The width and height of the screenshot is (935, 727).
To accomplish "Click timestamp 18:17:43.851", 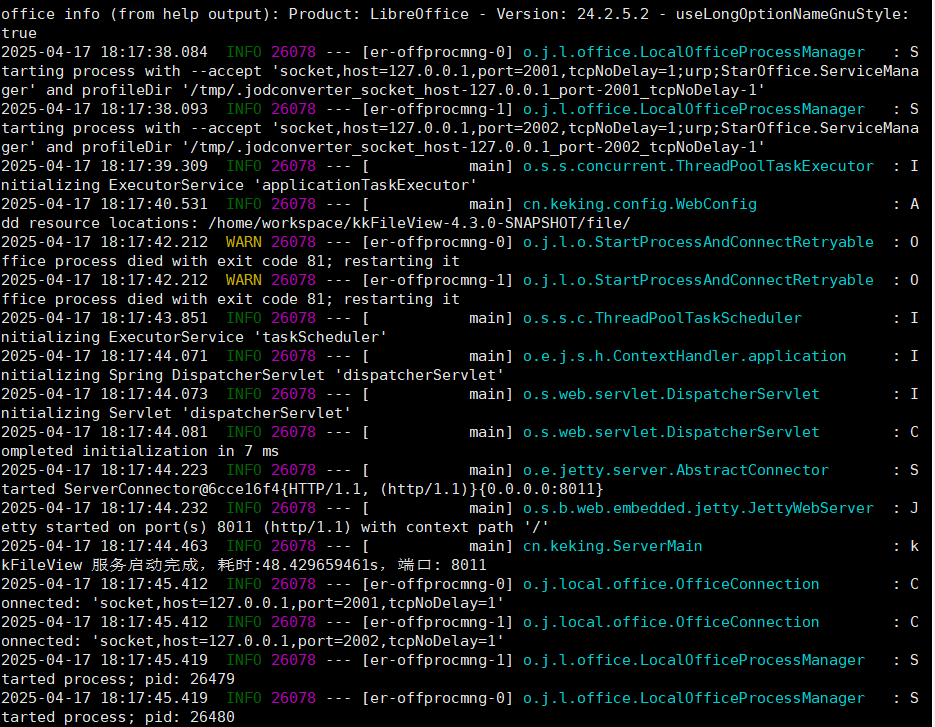I will (154, 318).
